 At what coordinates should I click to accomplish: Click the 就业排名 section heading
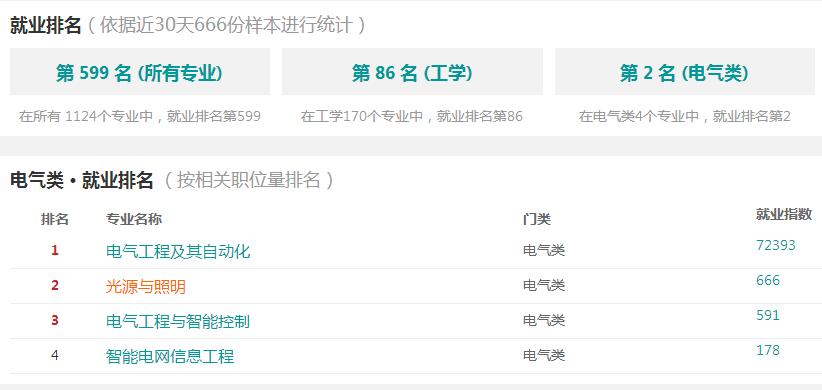tap(46, 25)
